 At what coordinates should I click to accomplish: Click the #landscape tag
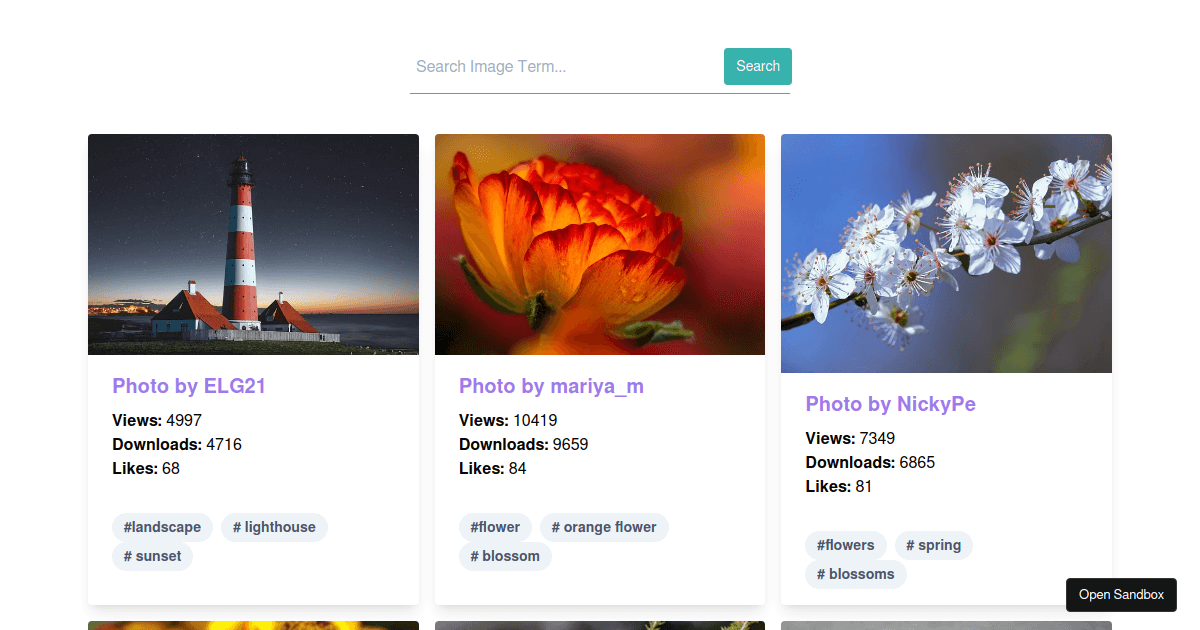point(162,527)
